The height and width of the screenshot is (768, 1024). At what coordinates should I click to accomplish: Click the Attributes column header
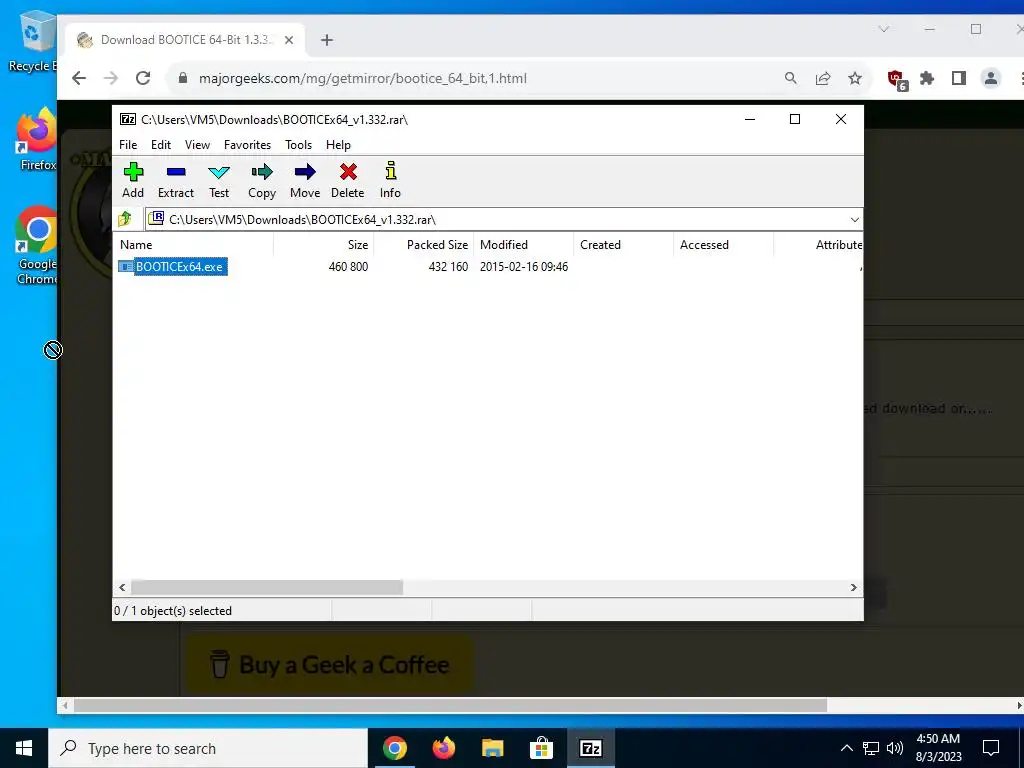tap(818, 245)
